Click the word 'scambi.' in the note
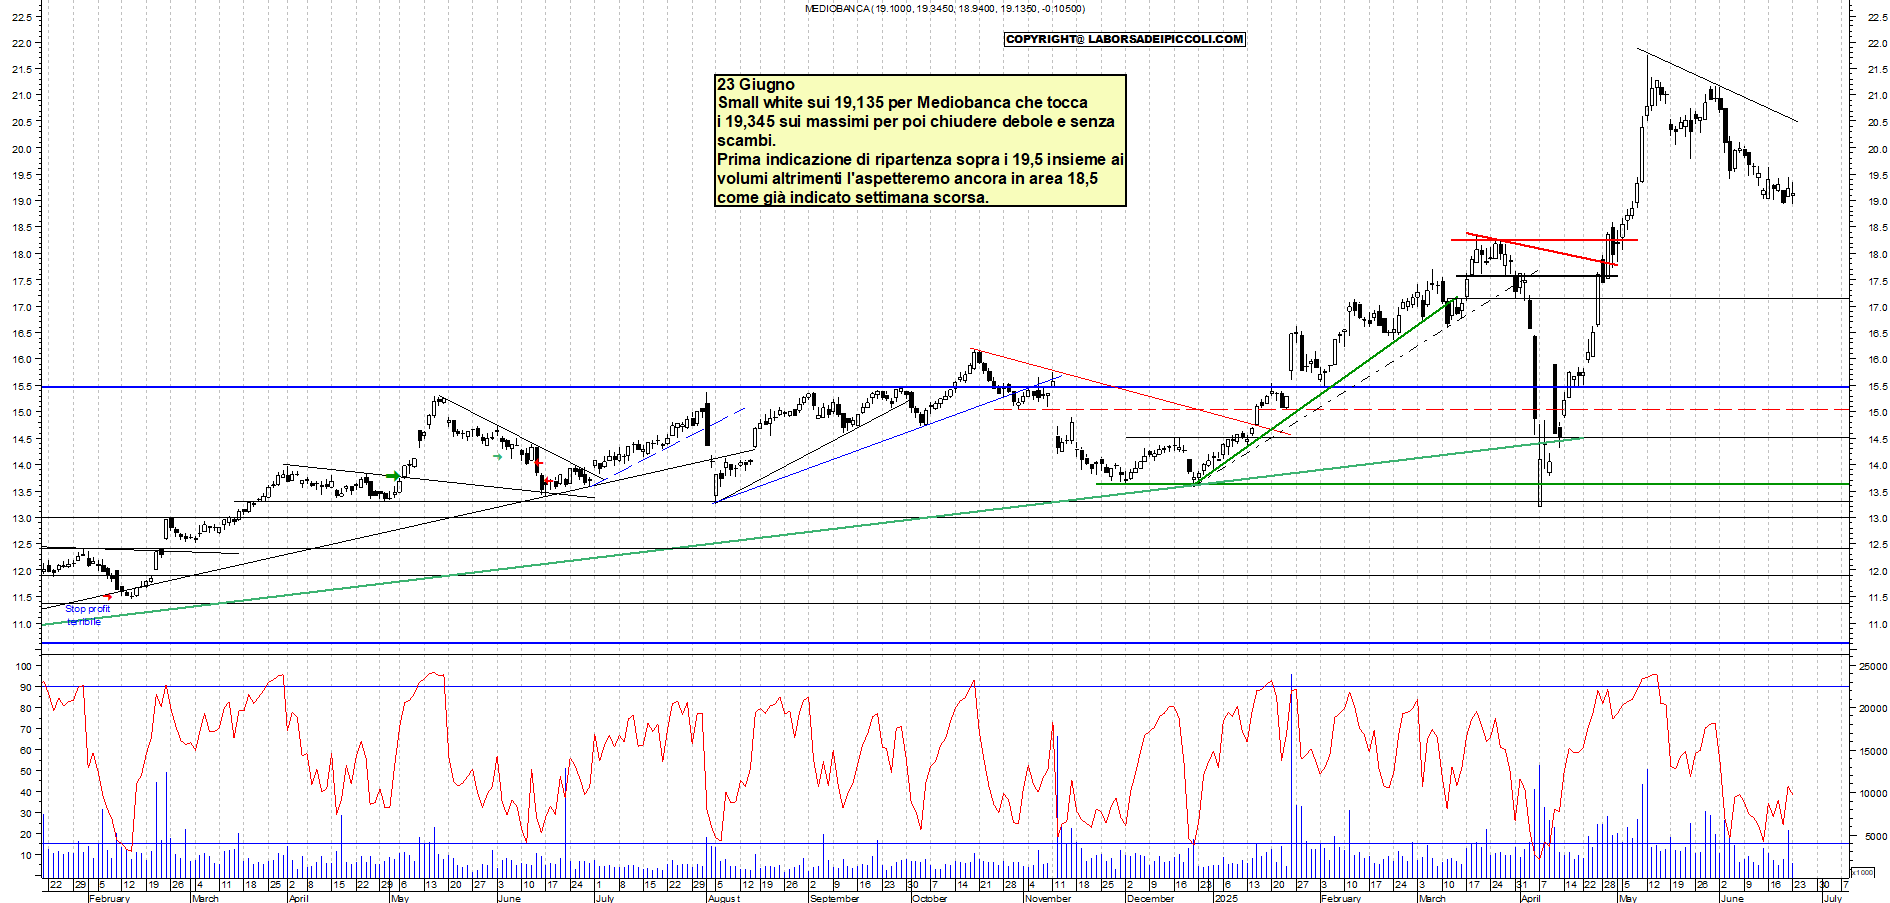1890x903 pixels. point(746,141)
